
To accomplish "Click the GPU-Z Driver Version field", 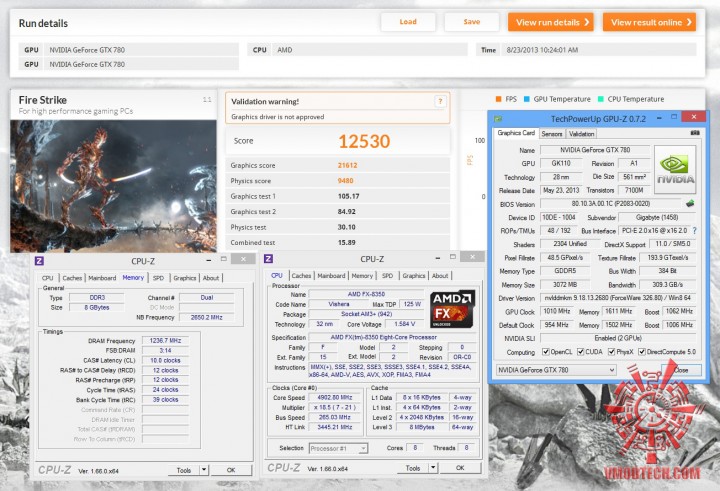I will (x=618, y=298).
